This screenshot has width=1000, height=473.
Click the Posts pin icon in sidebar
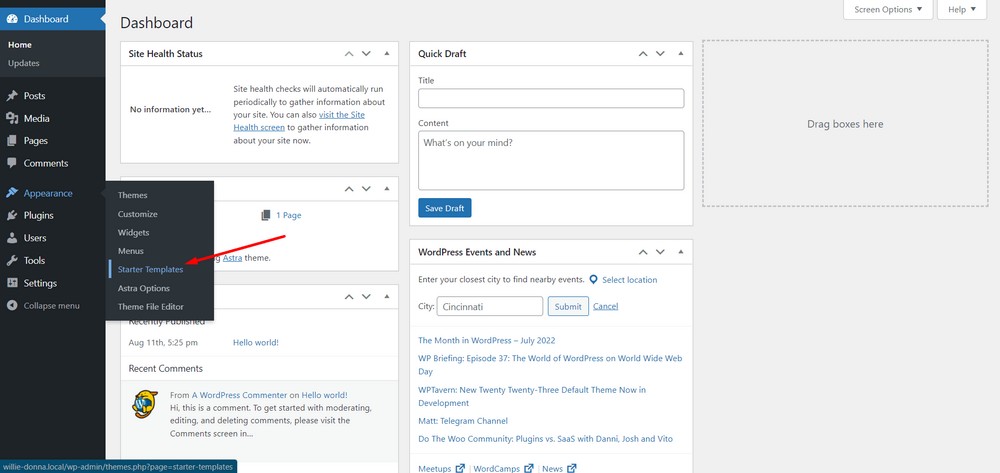[12, 96]
